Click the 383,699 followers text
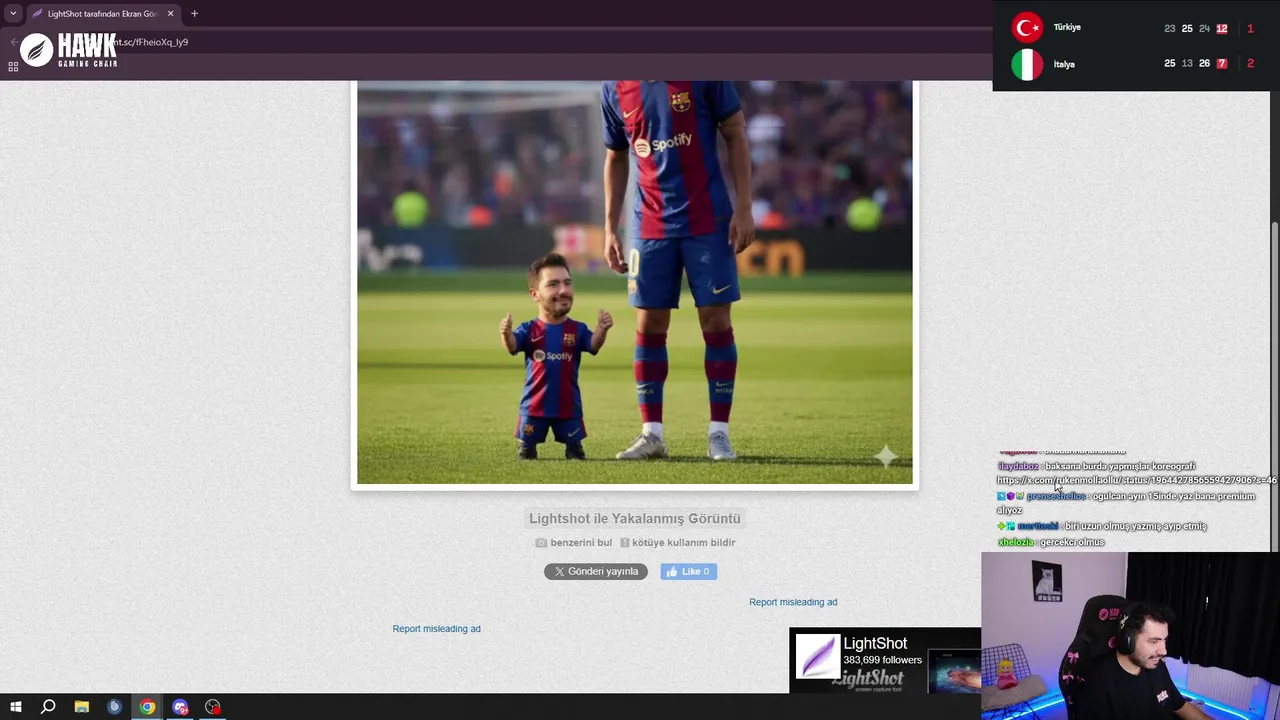Viewport: 1280px width, 720px height. (882, 660)
